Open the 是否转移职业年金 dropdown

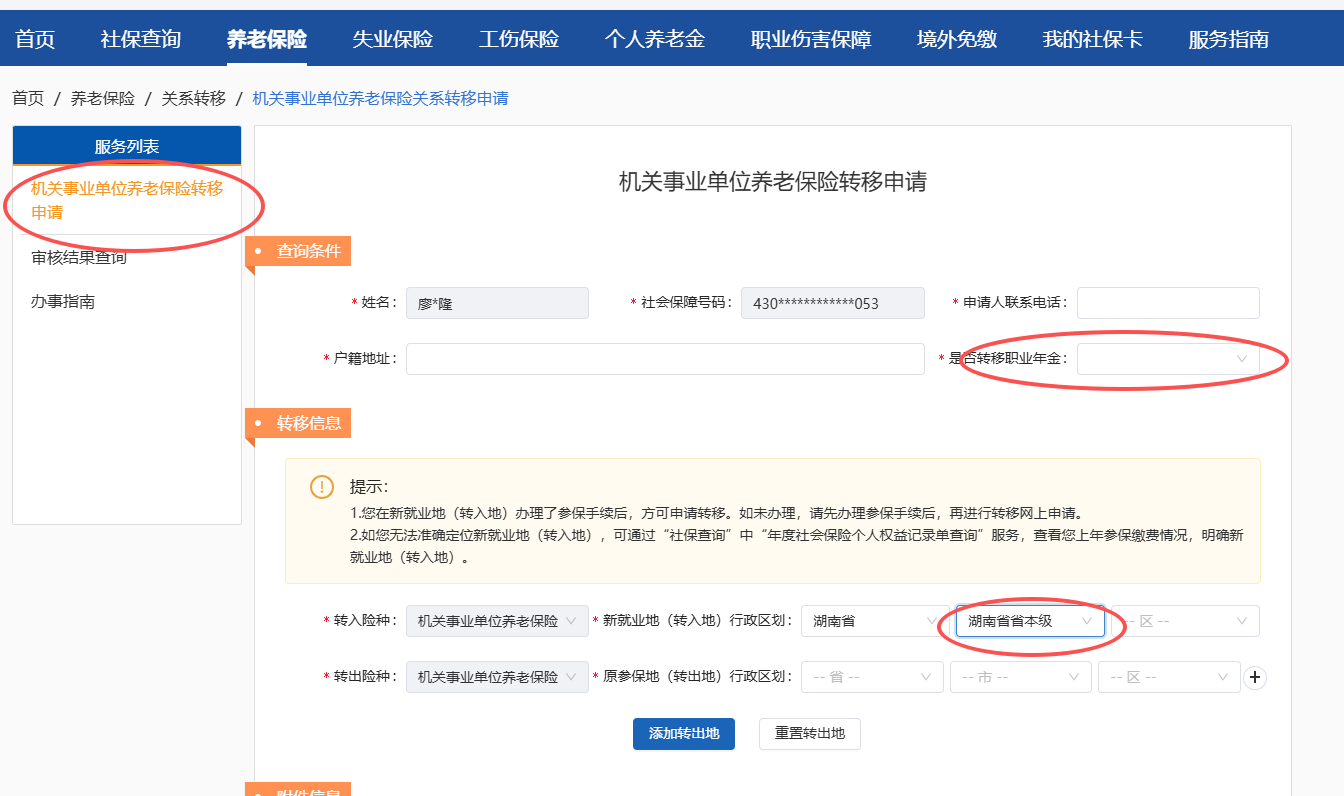pos(1167,358)
